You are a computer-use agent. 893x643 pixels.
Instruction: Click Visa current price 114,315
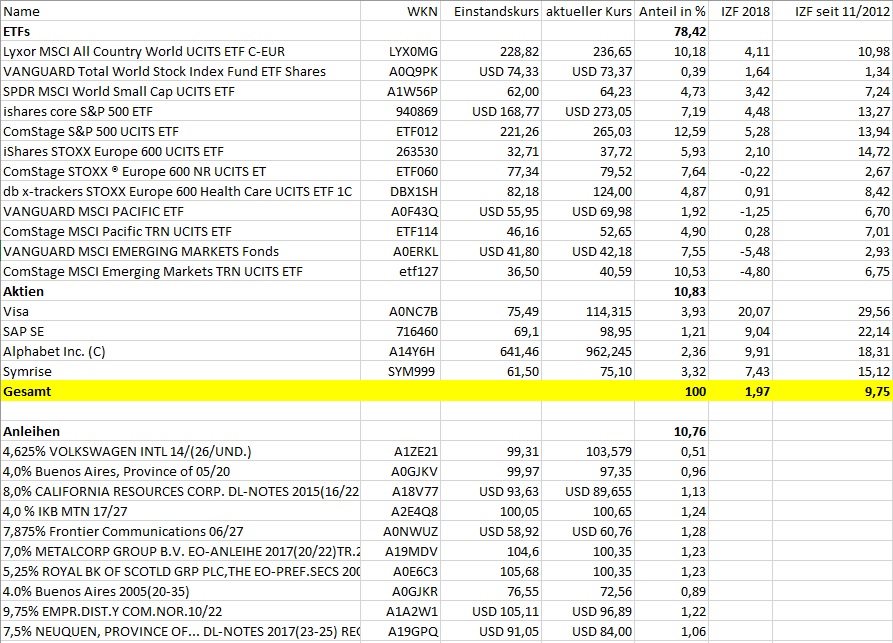588,312
